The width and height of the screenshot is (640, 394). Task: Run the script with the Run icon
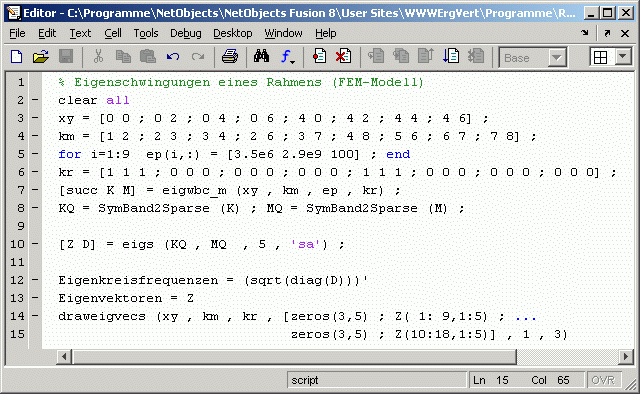coord(451,56)
